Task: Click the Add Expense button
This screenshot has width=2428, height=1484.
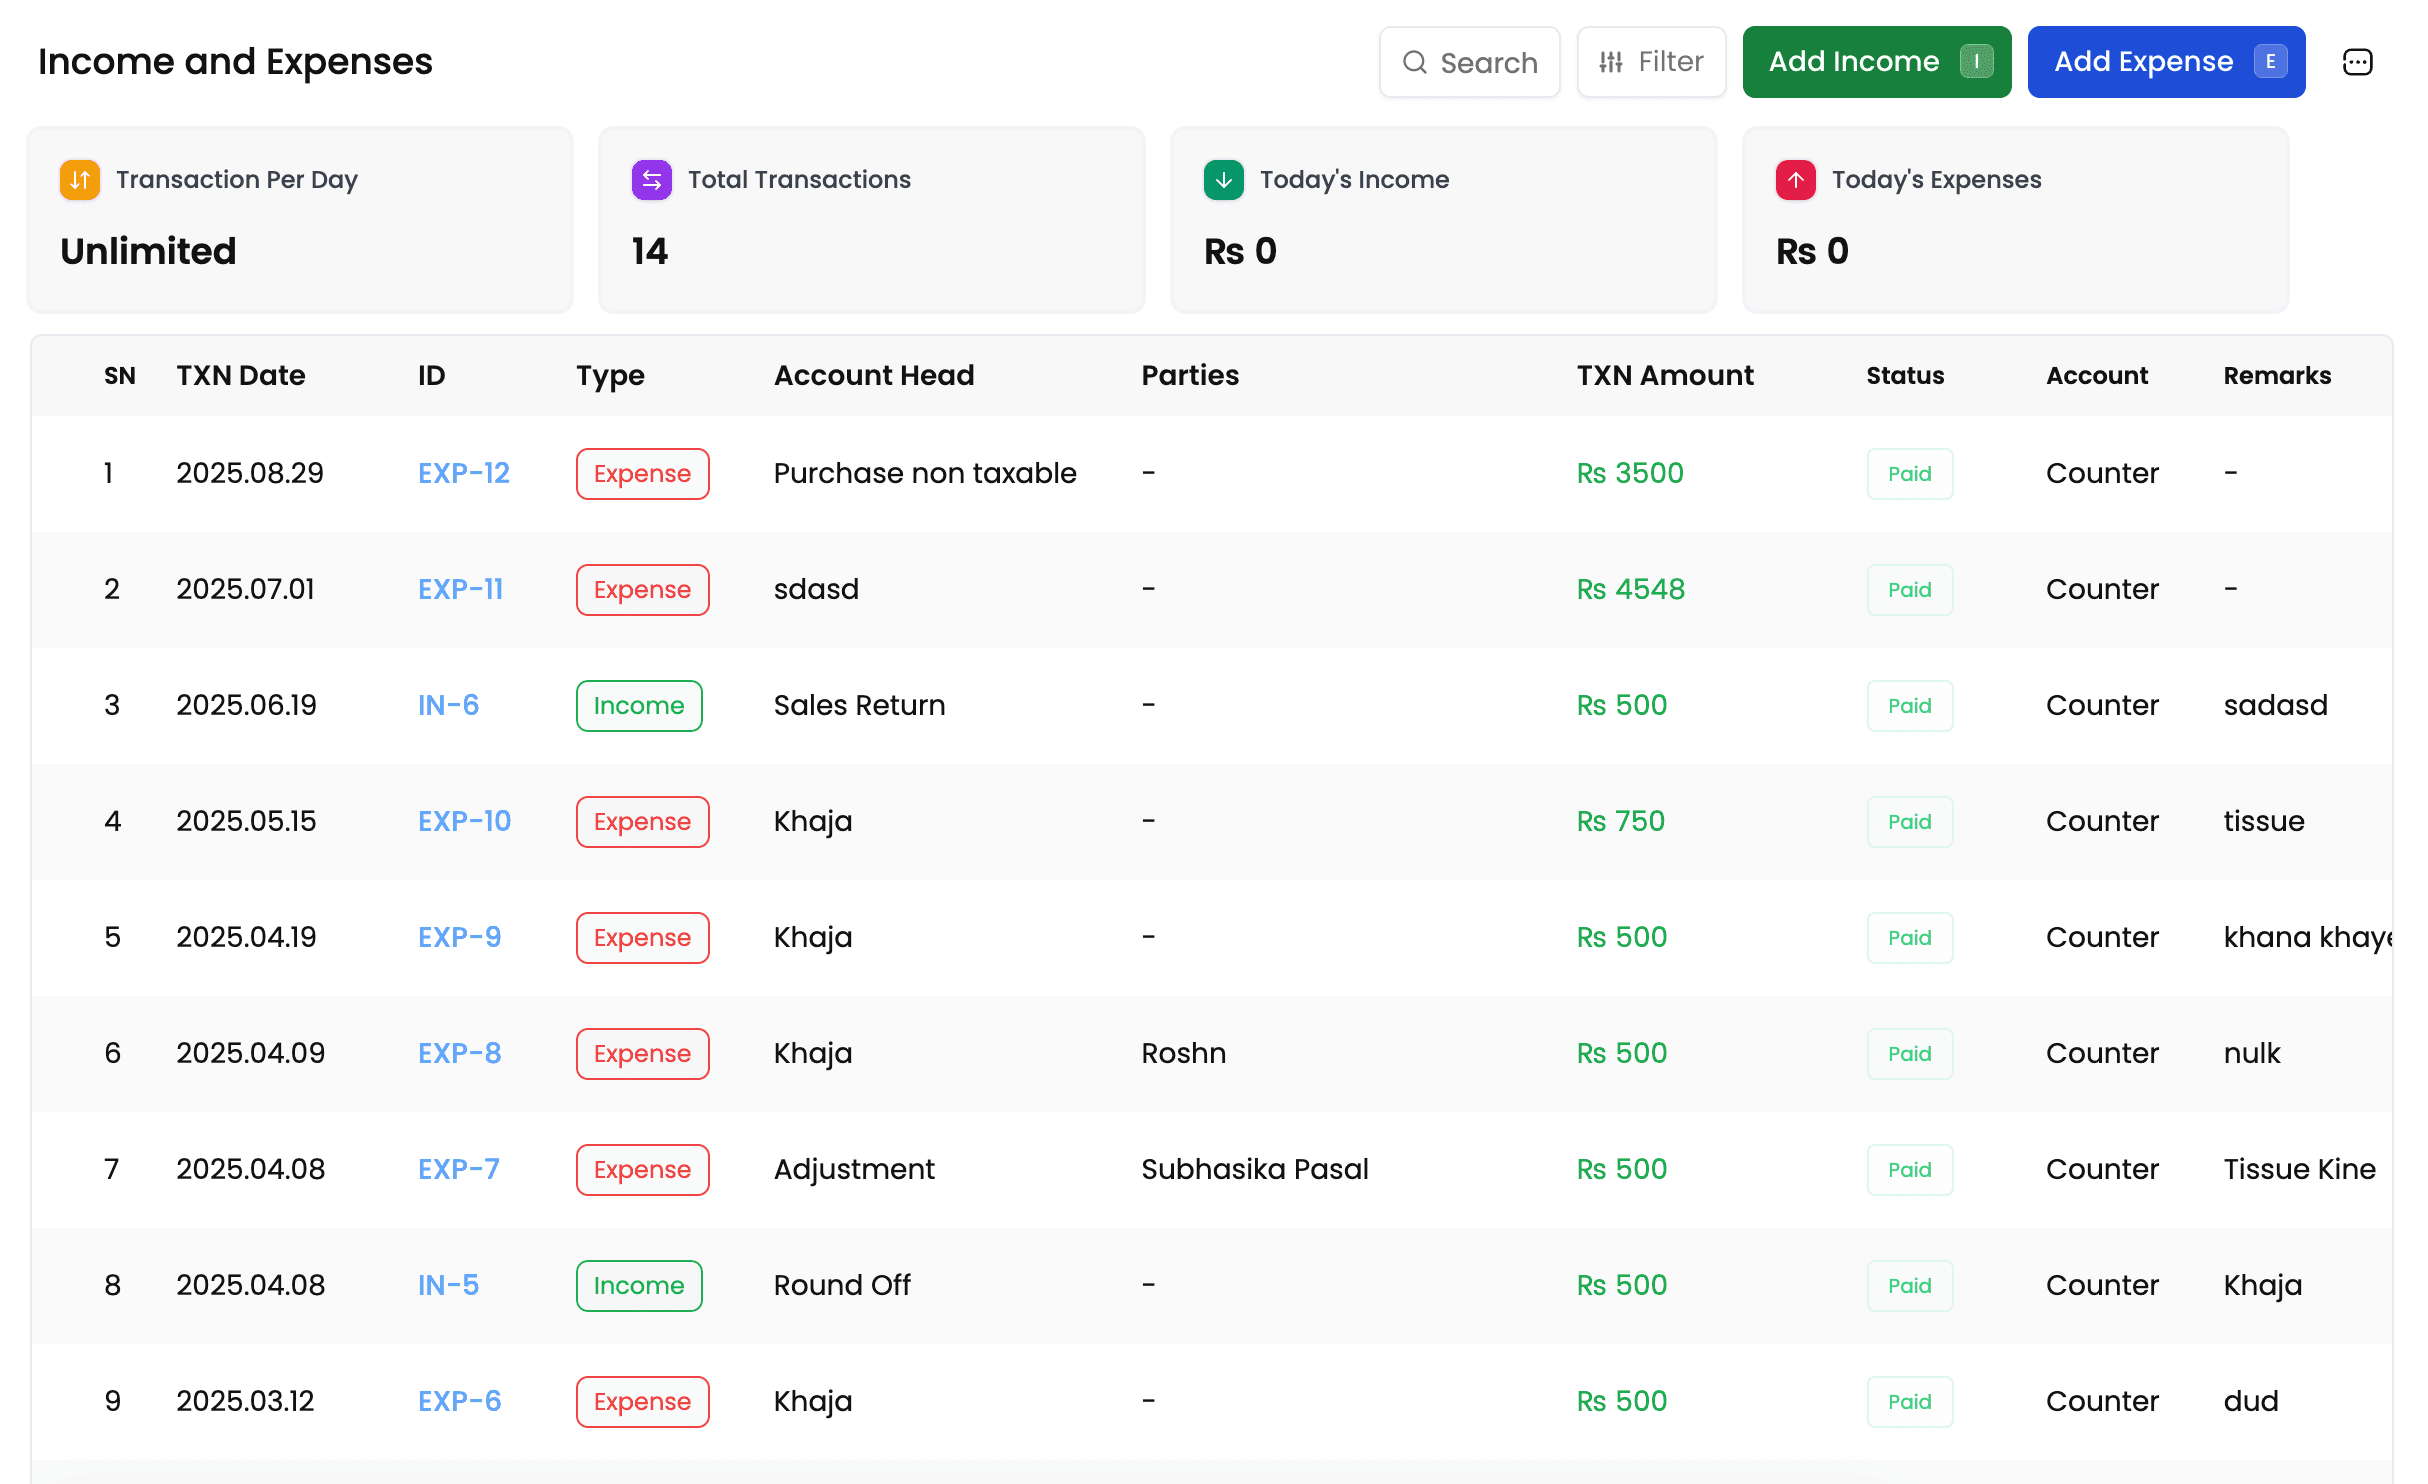Action: tap(2166, 61)
